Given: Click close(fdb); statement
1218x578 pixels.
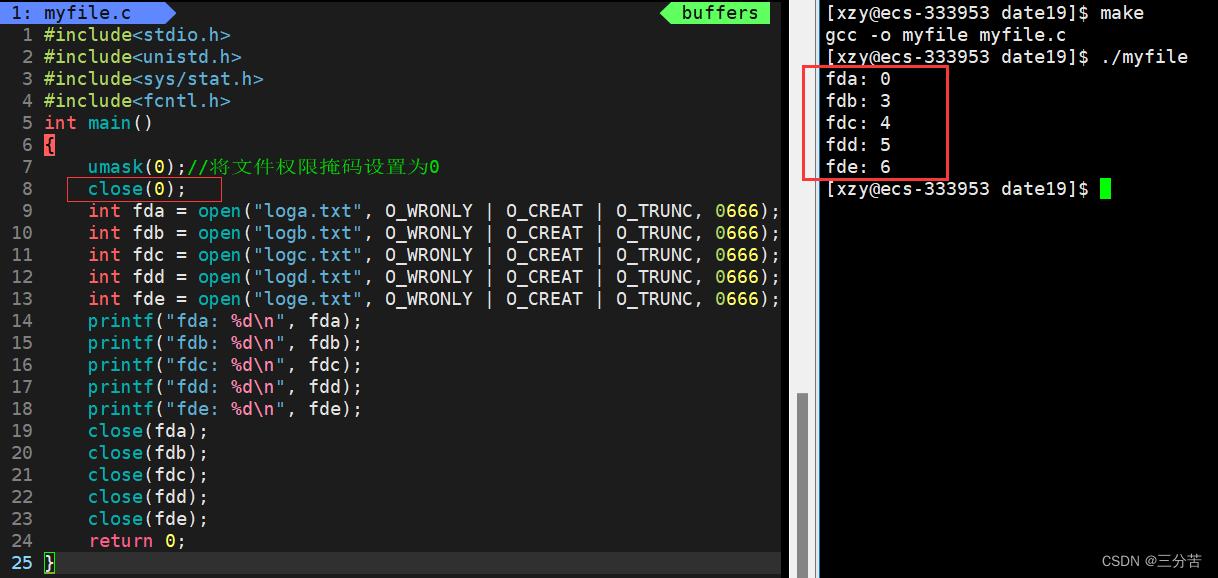Looking at the screenshot, I should tap(148, 453).
